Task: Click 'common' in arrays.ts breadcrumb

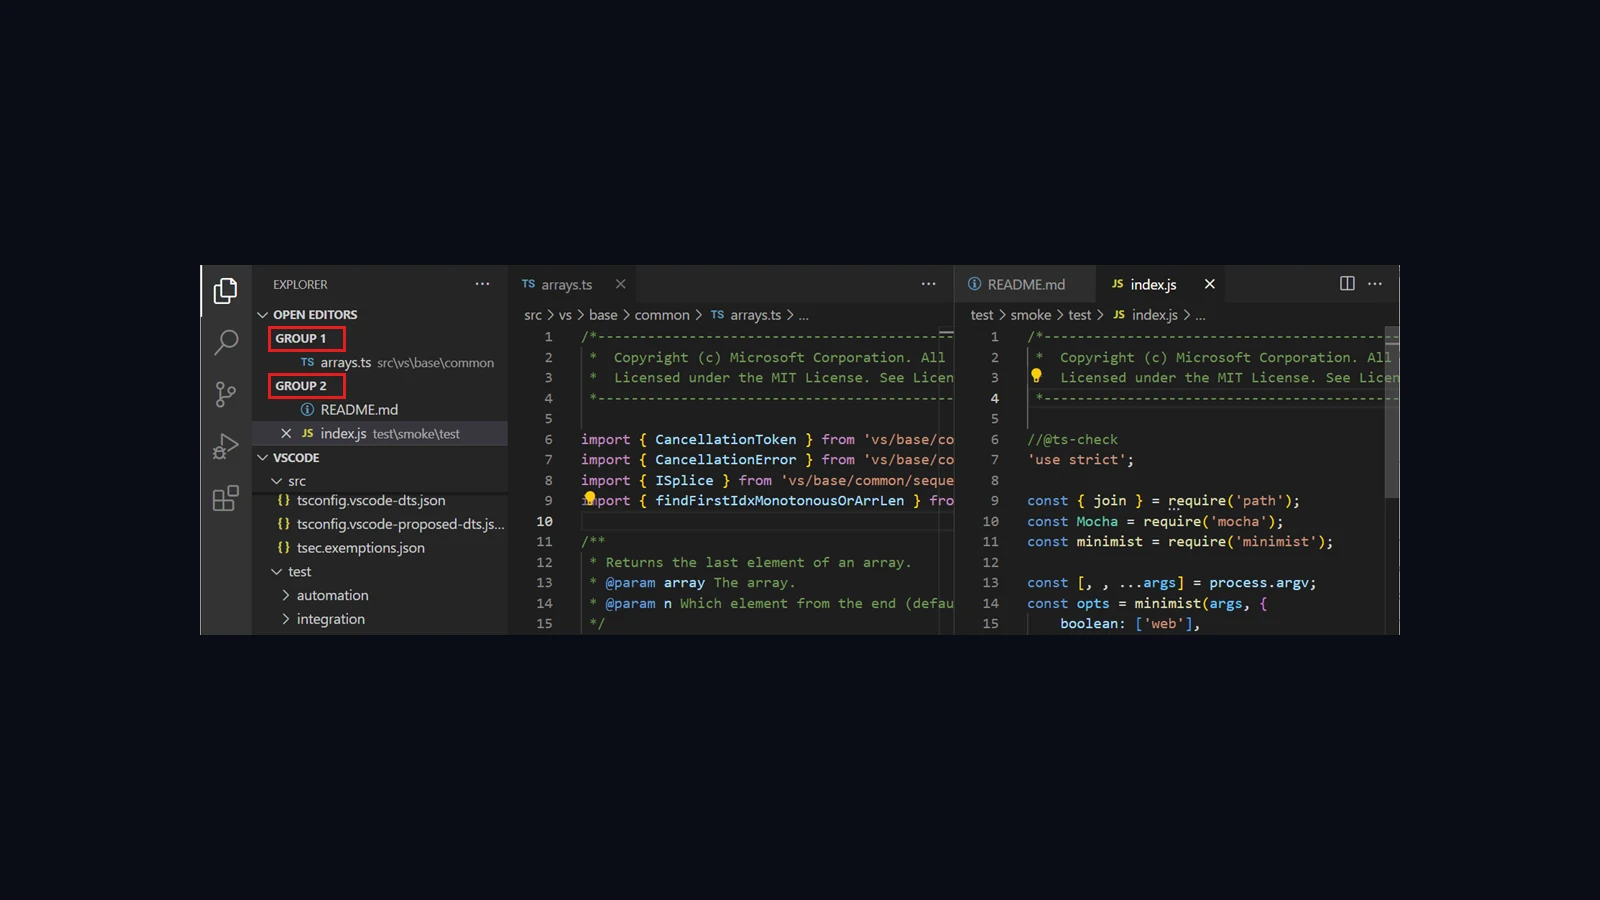Action: 662,315
